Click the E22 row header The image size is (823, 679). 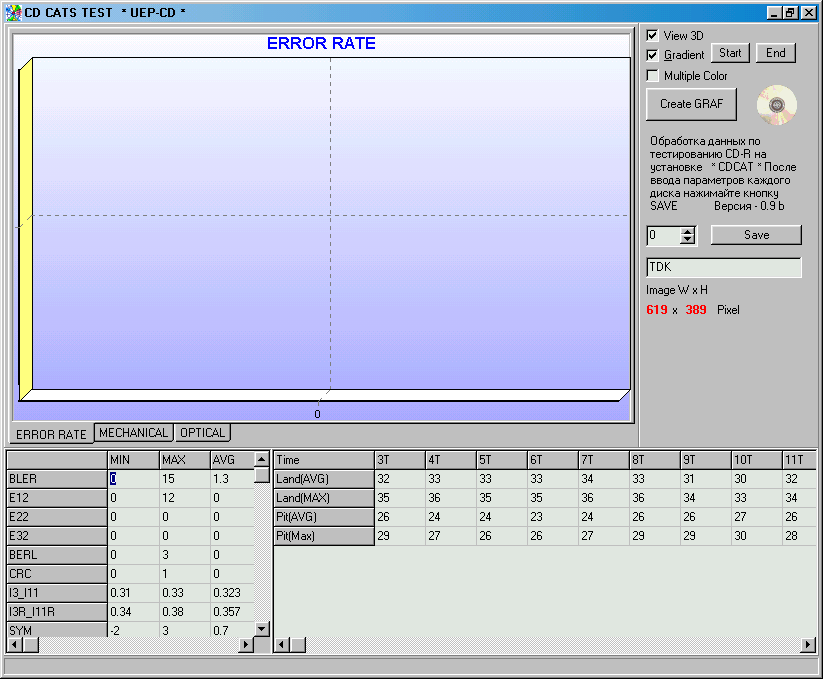click(x=57, y=517)
